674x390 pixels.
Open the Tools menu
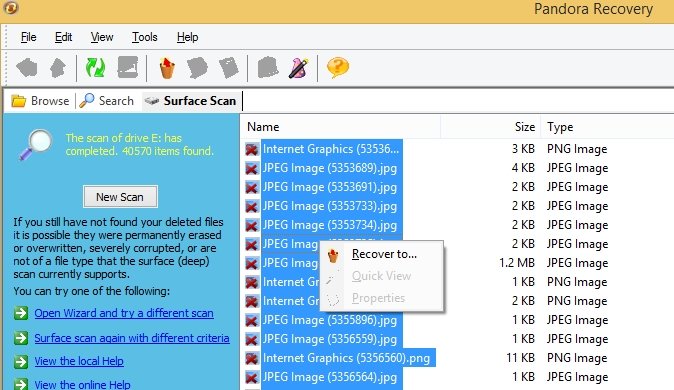(x=144, y=37)
